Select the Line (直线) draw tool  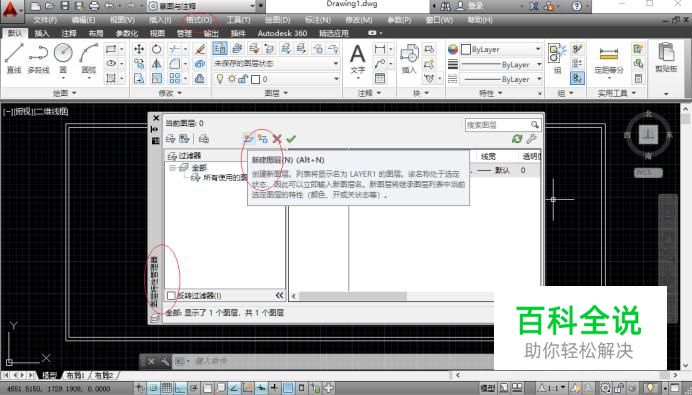(14, 57)
